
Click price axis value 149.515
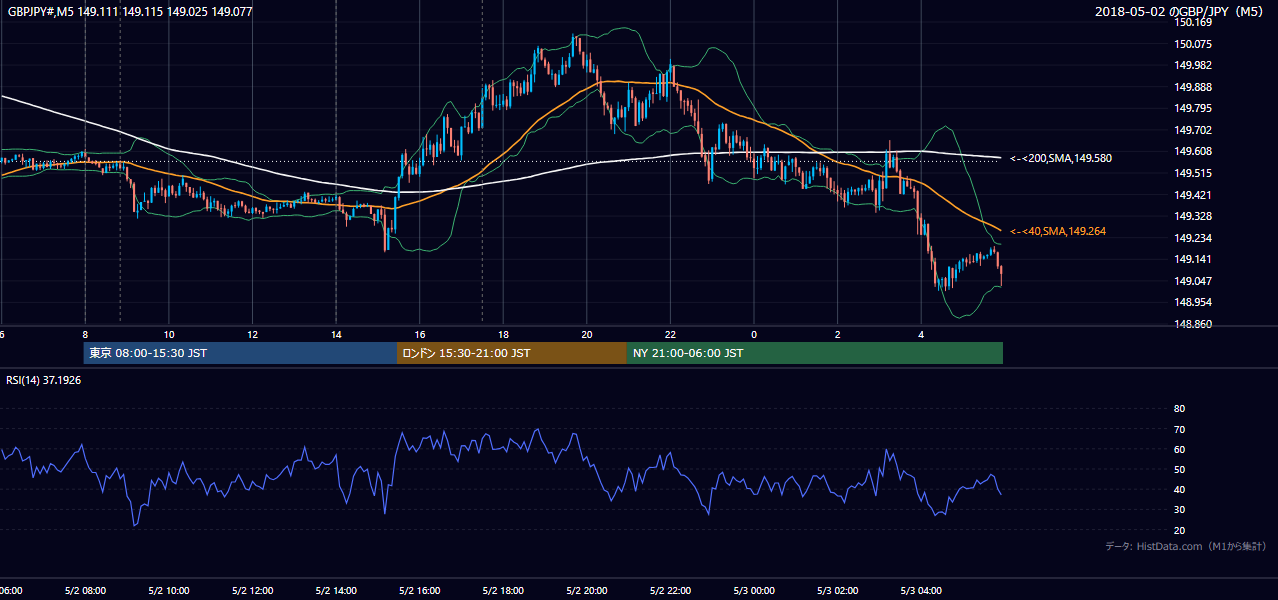[1194, 173]
